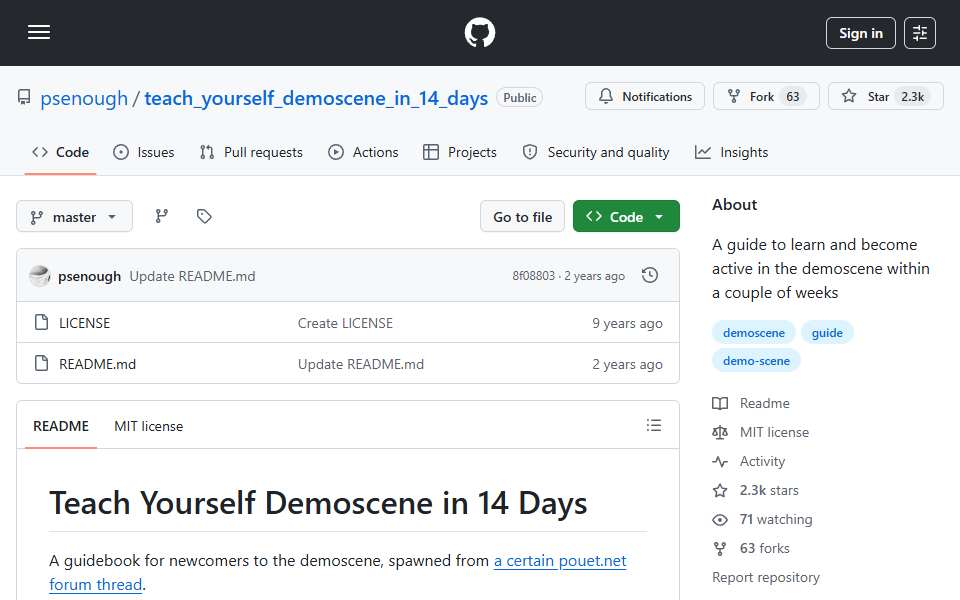Open commit hash 8f08803
The width and height of the screenshot is (960, 600).
tap(533, 276)
